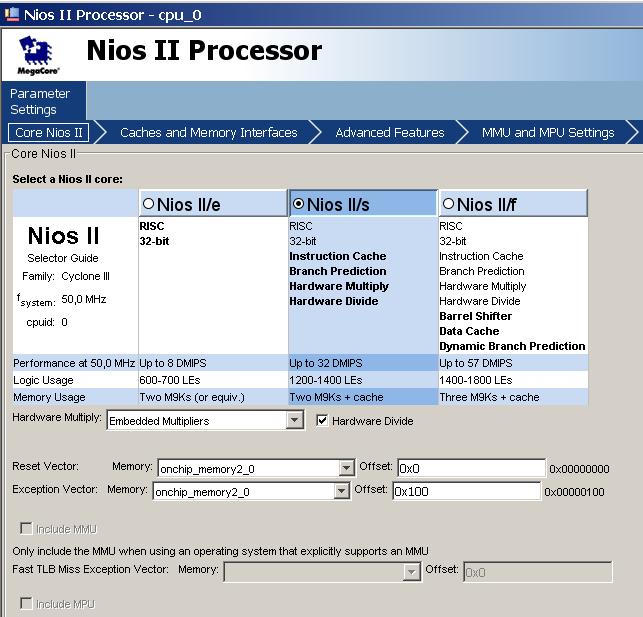This screenshot has width=643, height=617.
Task: Click the disabled Include MPU checkbox
Action: (x=26, y=603)
